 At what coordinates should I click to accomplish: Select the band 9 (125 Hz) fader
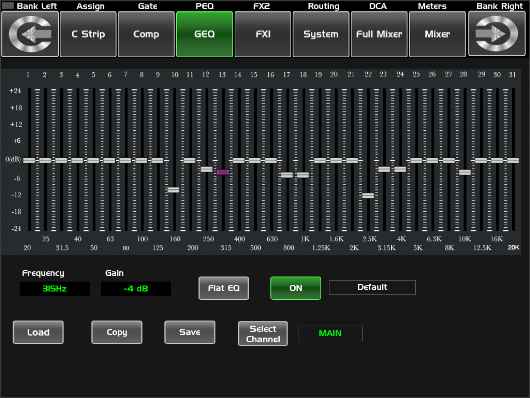point(158,160)
